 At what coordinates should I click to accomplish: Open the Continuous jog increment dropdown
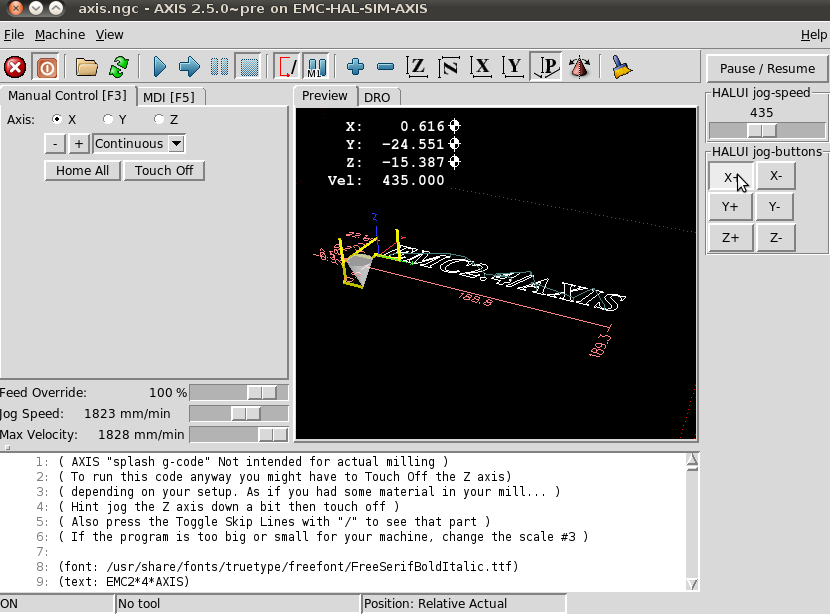[176, 143]
